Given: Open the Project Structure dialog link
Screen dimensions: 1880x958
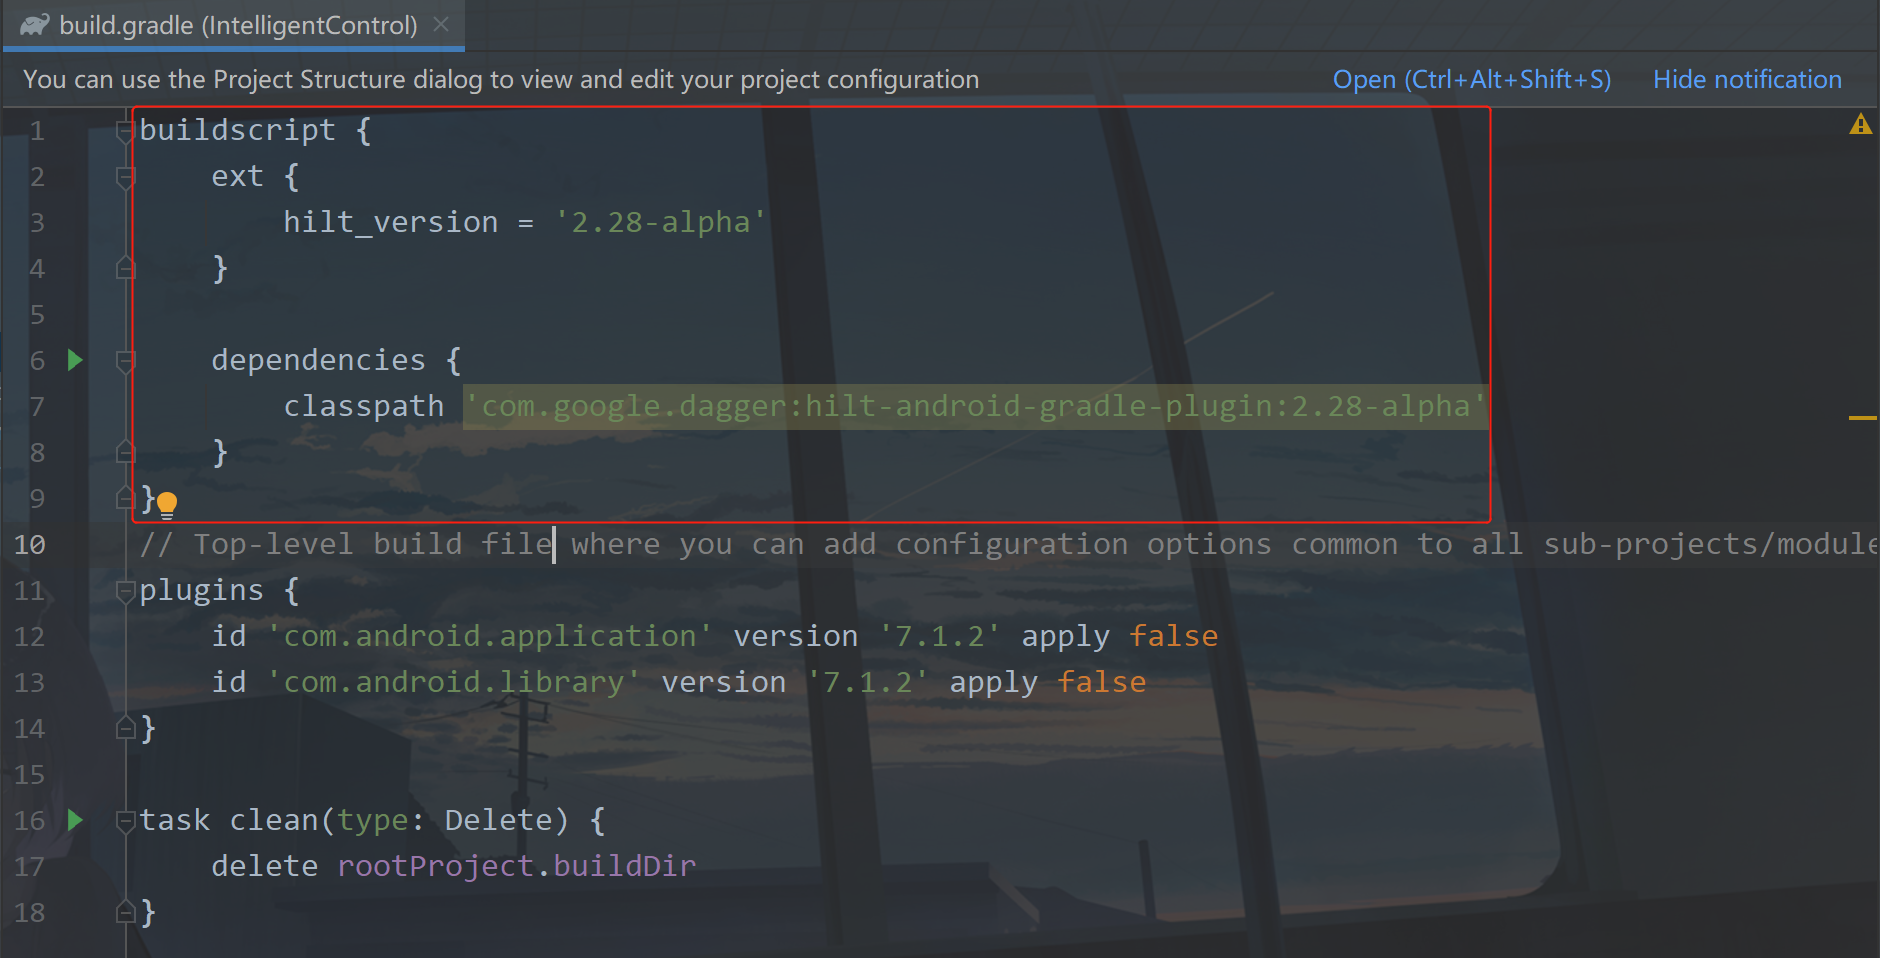Looking at the screenshot, I should point(1470,79).
